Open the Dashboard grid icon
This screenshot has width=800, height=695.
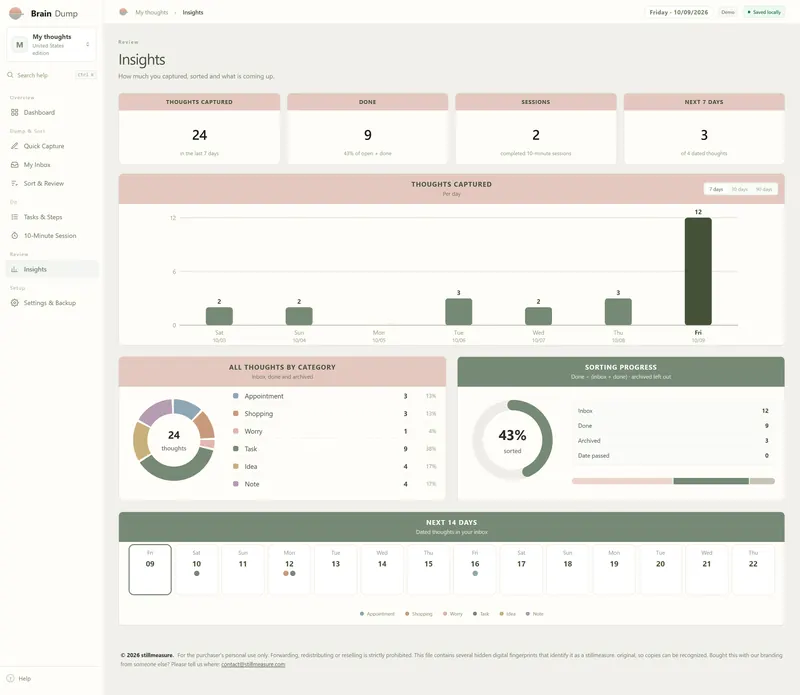click(14, 112)
